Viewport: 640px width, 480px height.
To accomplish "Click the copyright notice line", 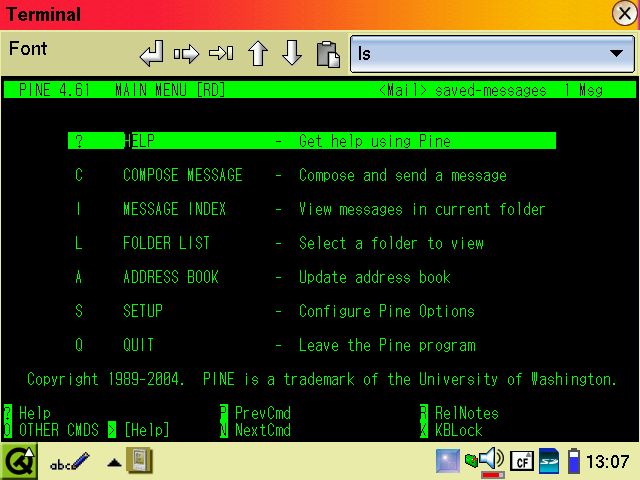I will pos(322,379).
